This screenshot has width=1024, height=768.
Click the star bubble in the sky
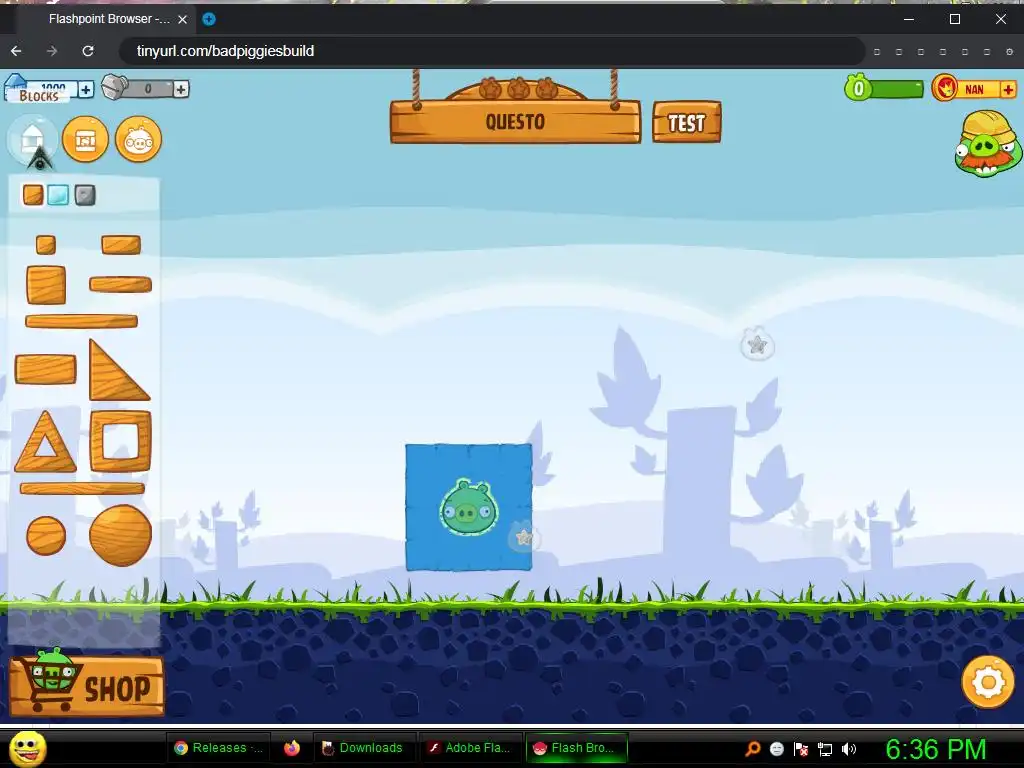758,344
